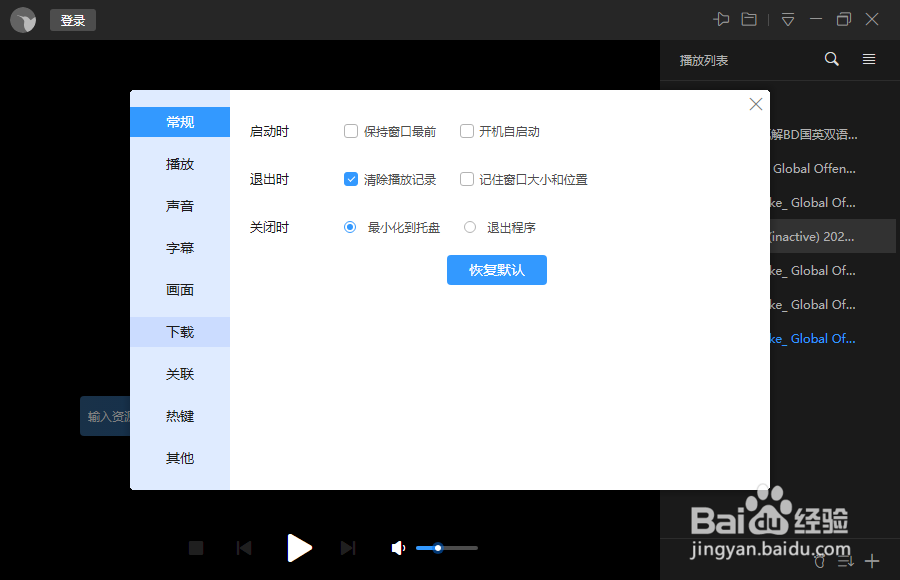900x580 pixels.
Task: Go to the 字幕 settings tab
Action: (x=180, y=248)
